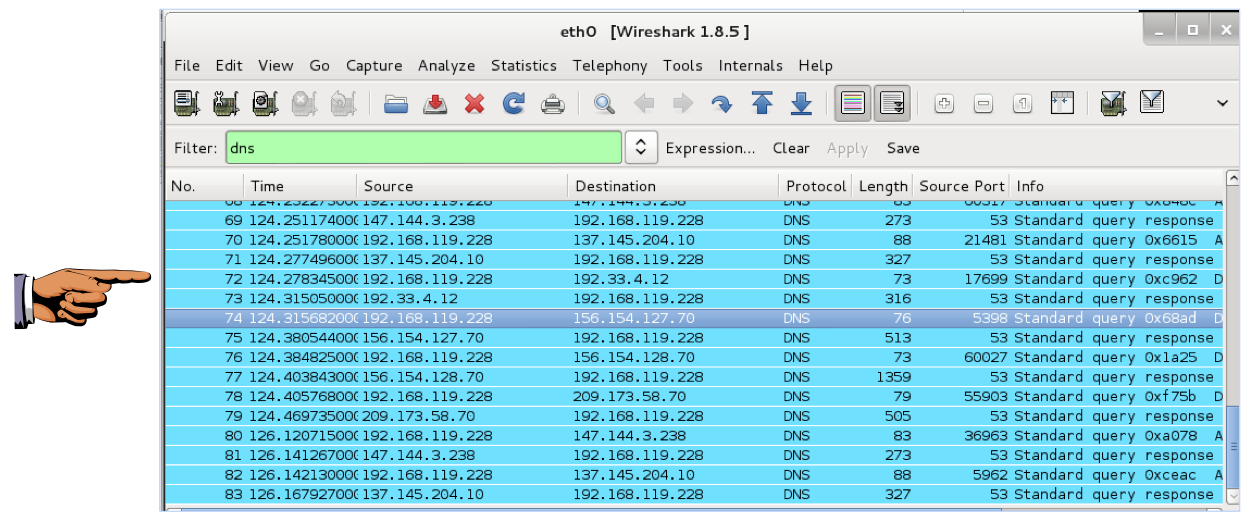
Task: Open the Telephony menu
Action: (x=610, y=65)
